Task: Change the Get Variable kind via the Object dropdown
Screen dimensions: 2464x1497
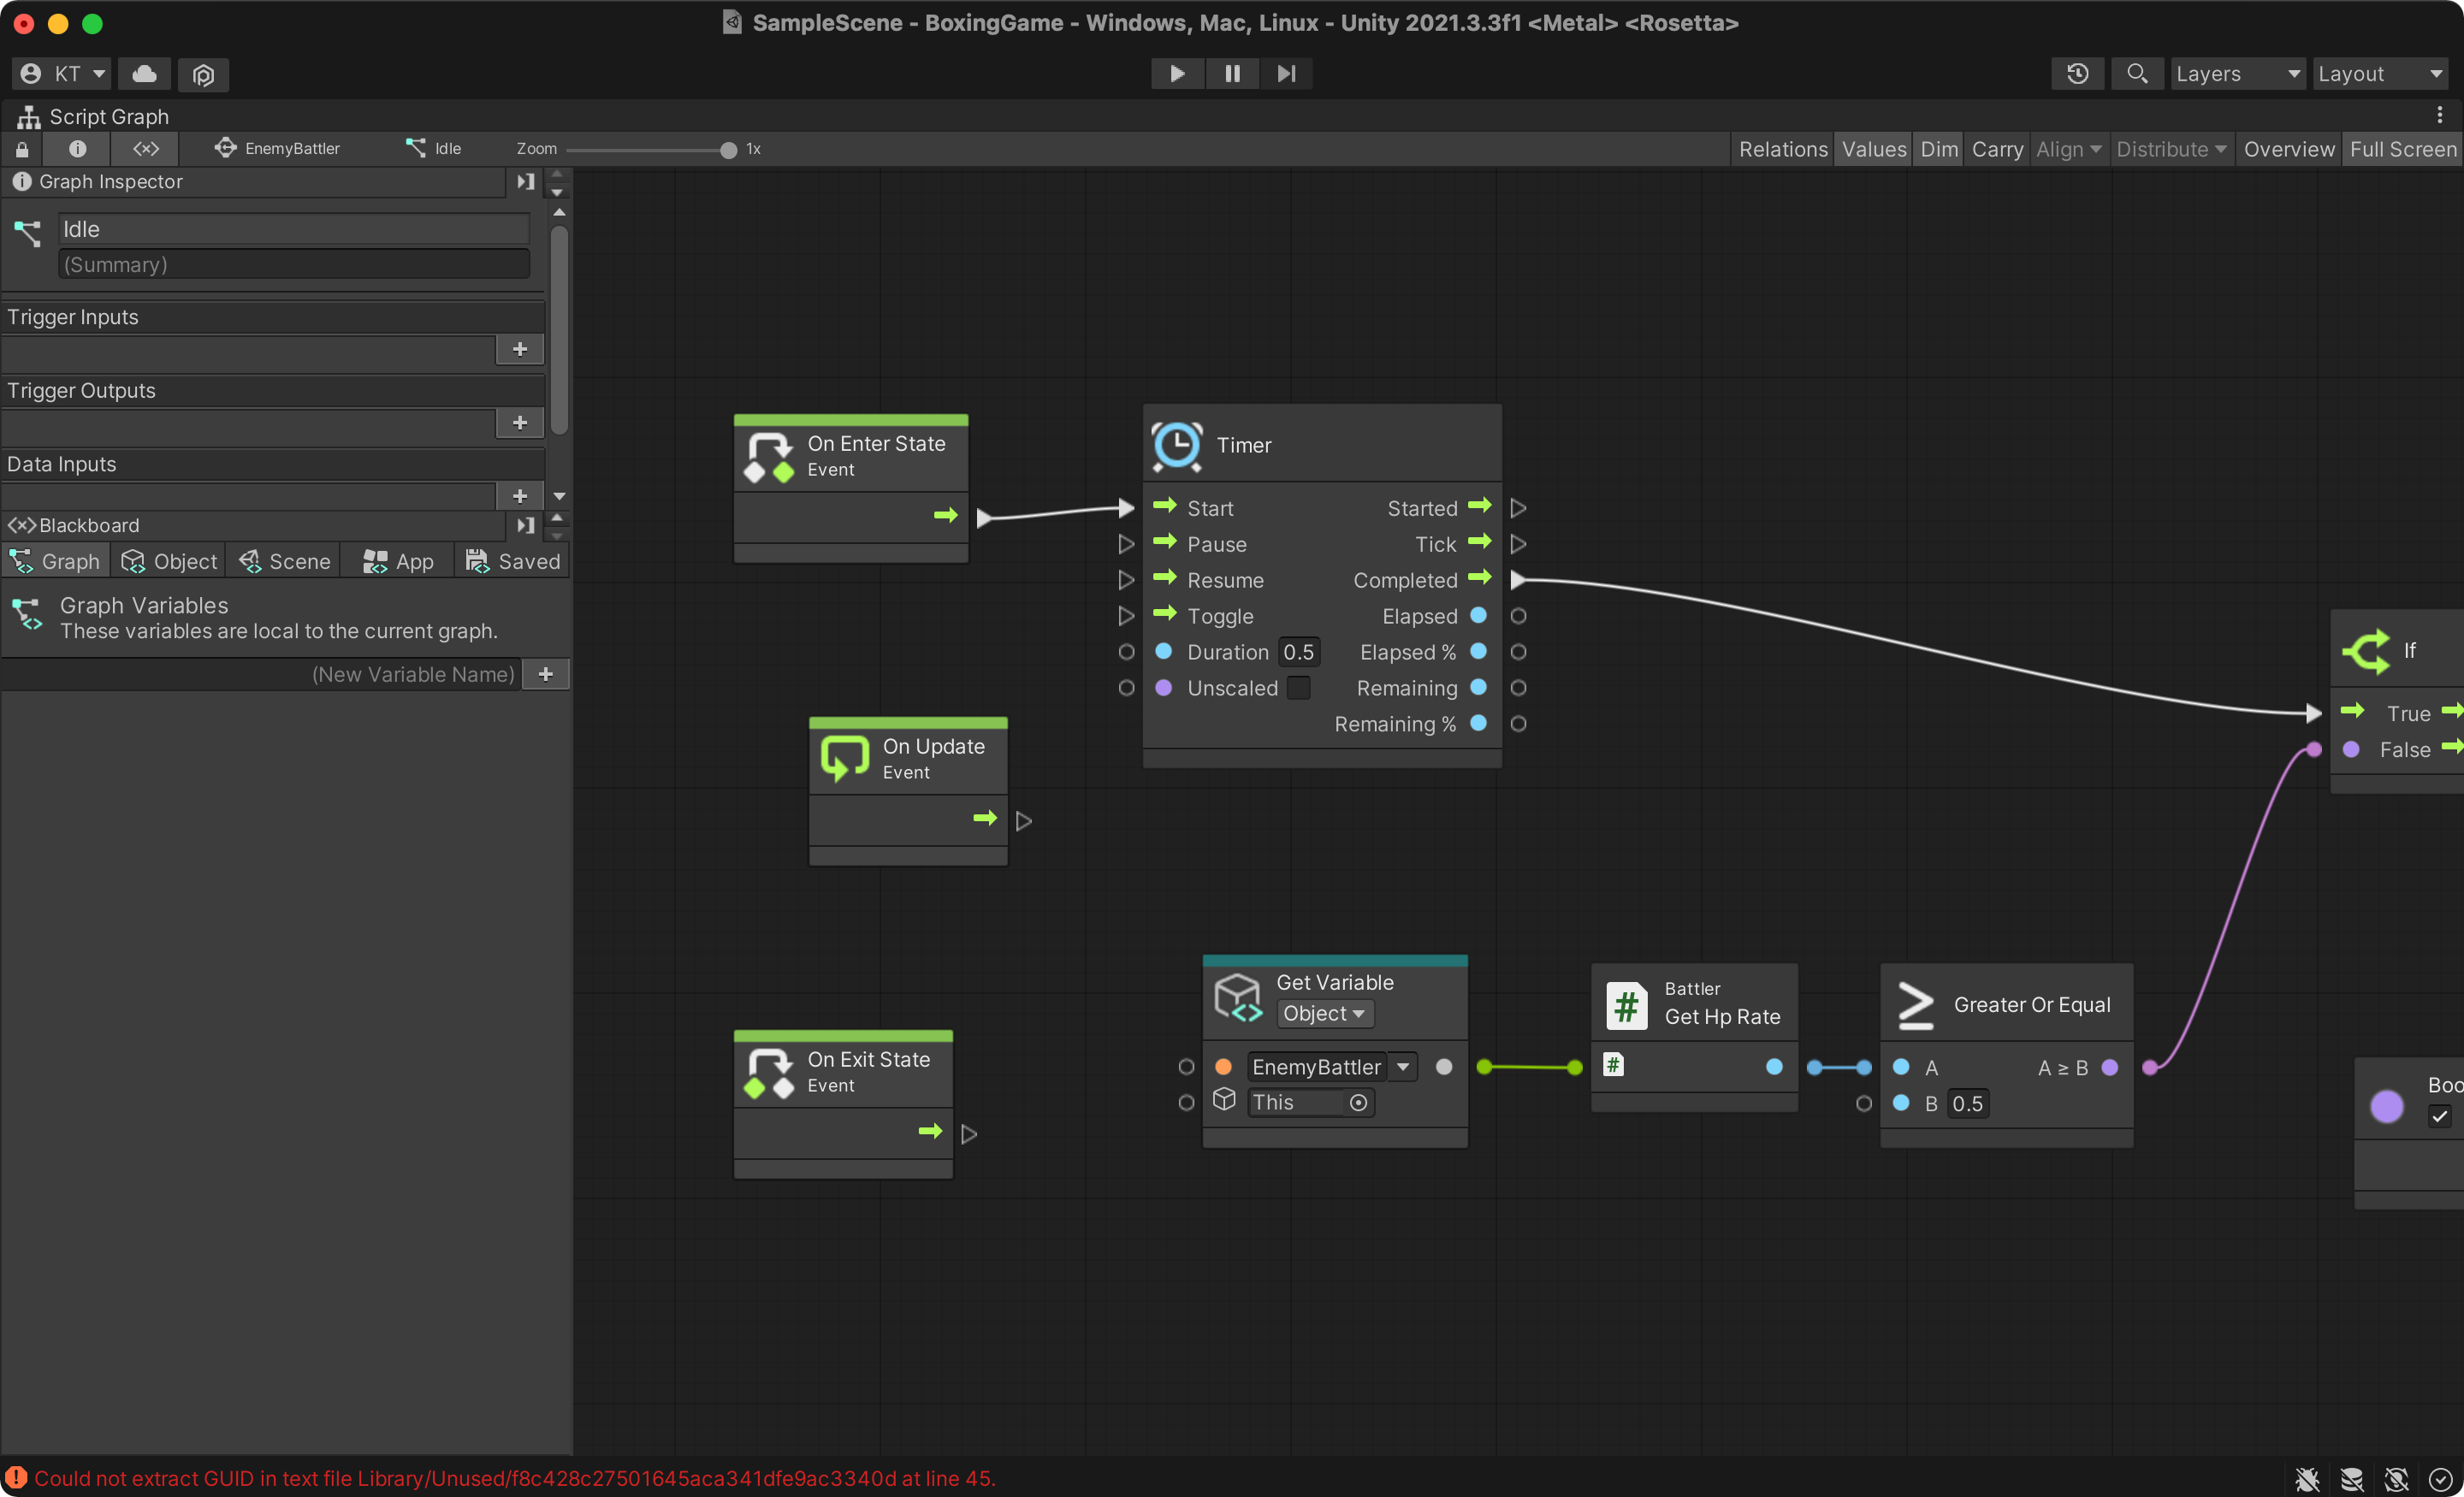Action: [x=1324, y=1014]
